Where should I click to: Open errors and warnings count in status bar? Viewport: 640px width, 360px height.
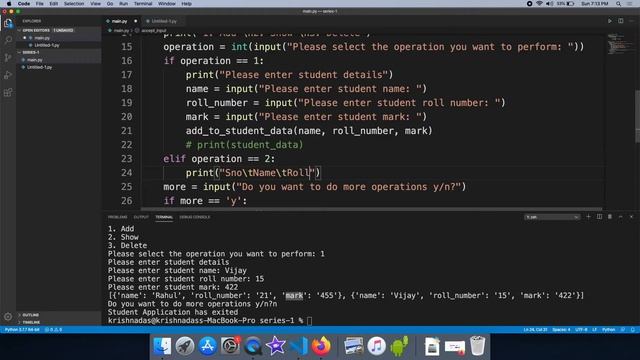coord(53,329)
